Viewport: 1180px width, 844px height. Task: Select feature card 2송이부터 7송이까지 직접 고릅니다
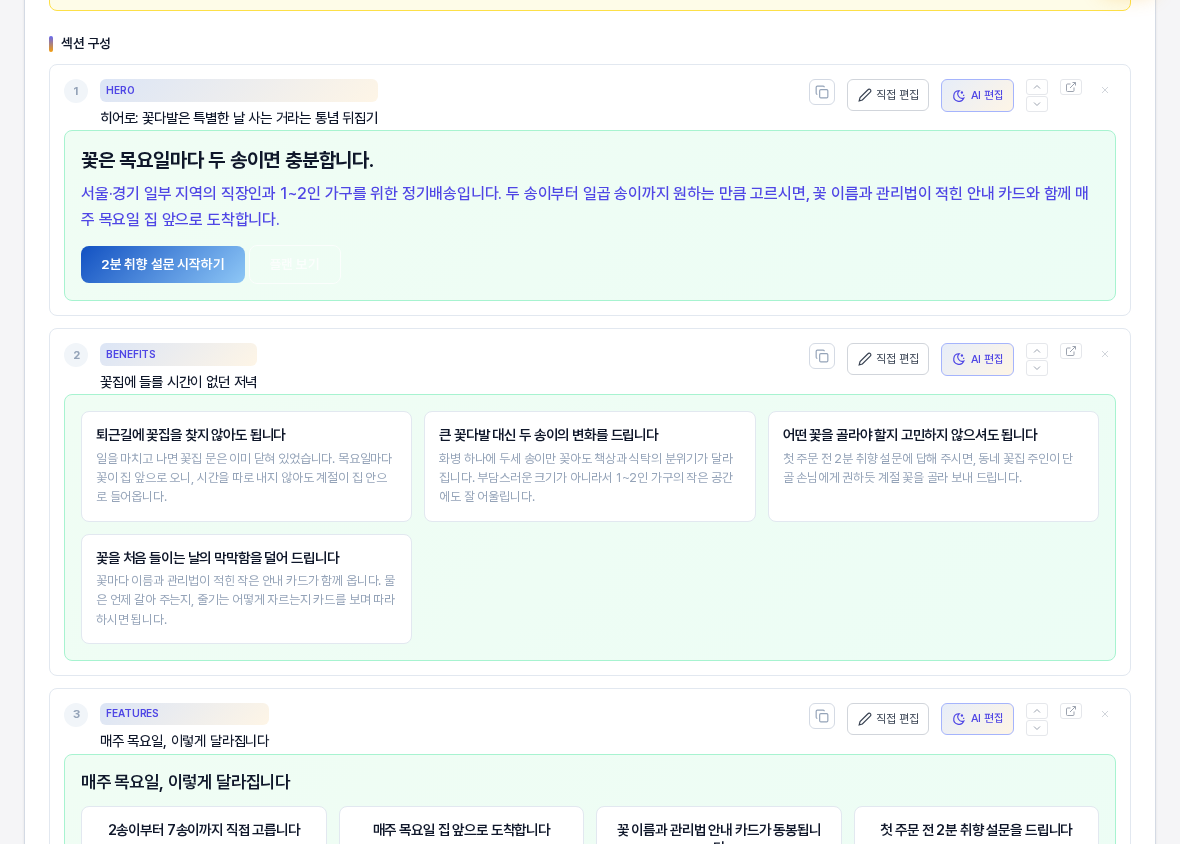[204, 825]
